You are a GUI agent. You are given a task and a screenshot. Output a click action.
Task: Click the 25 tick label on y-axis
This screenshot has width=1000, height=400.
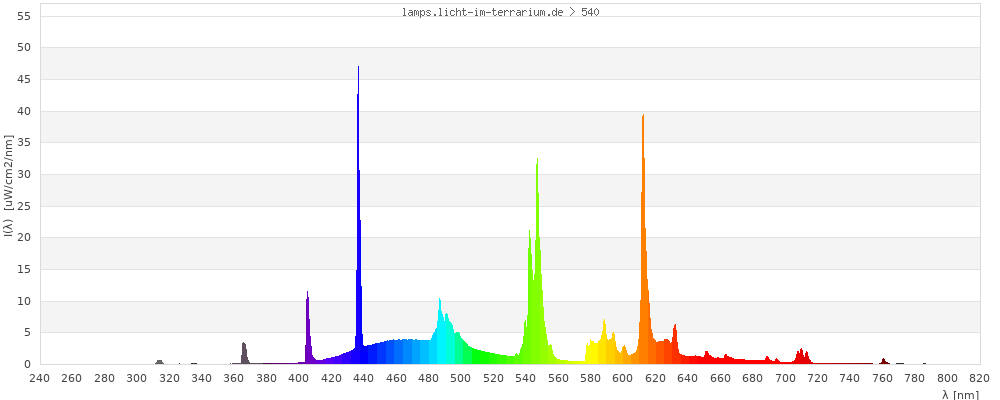coord(24,206)
